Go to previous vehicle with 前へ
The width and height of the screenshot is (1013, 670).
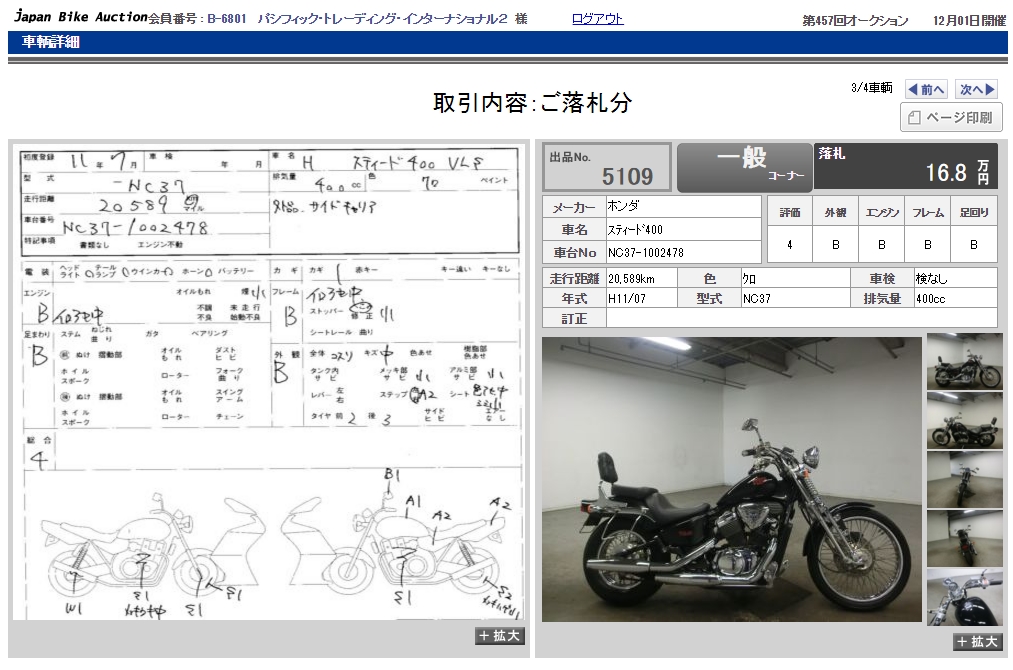point(926,90)
